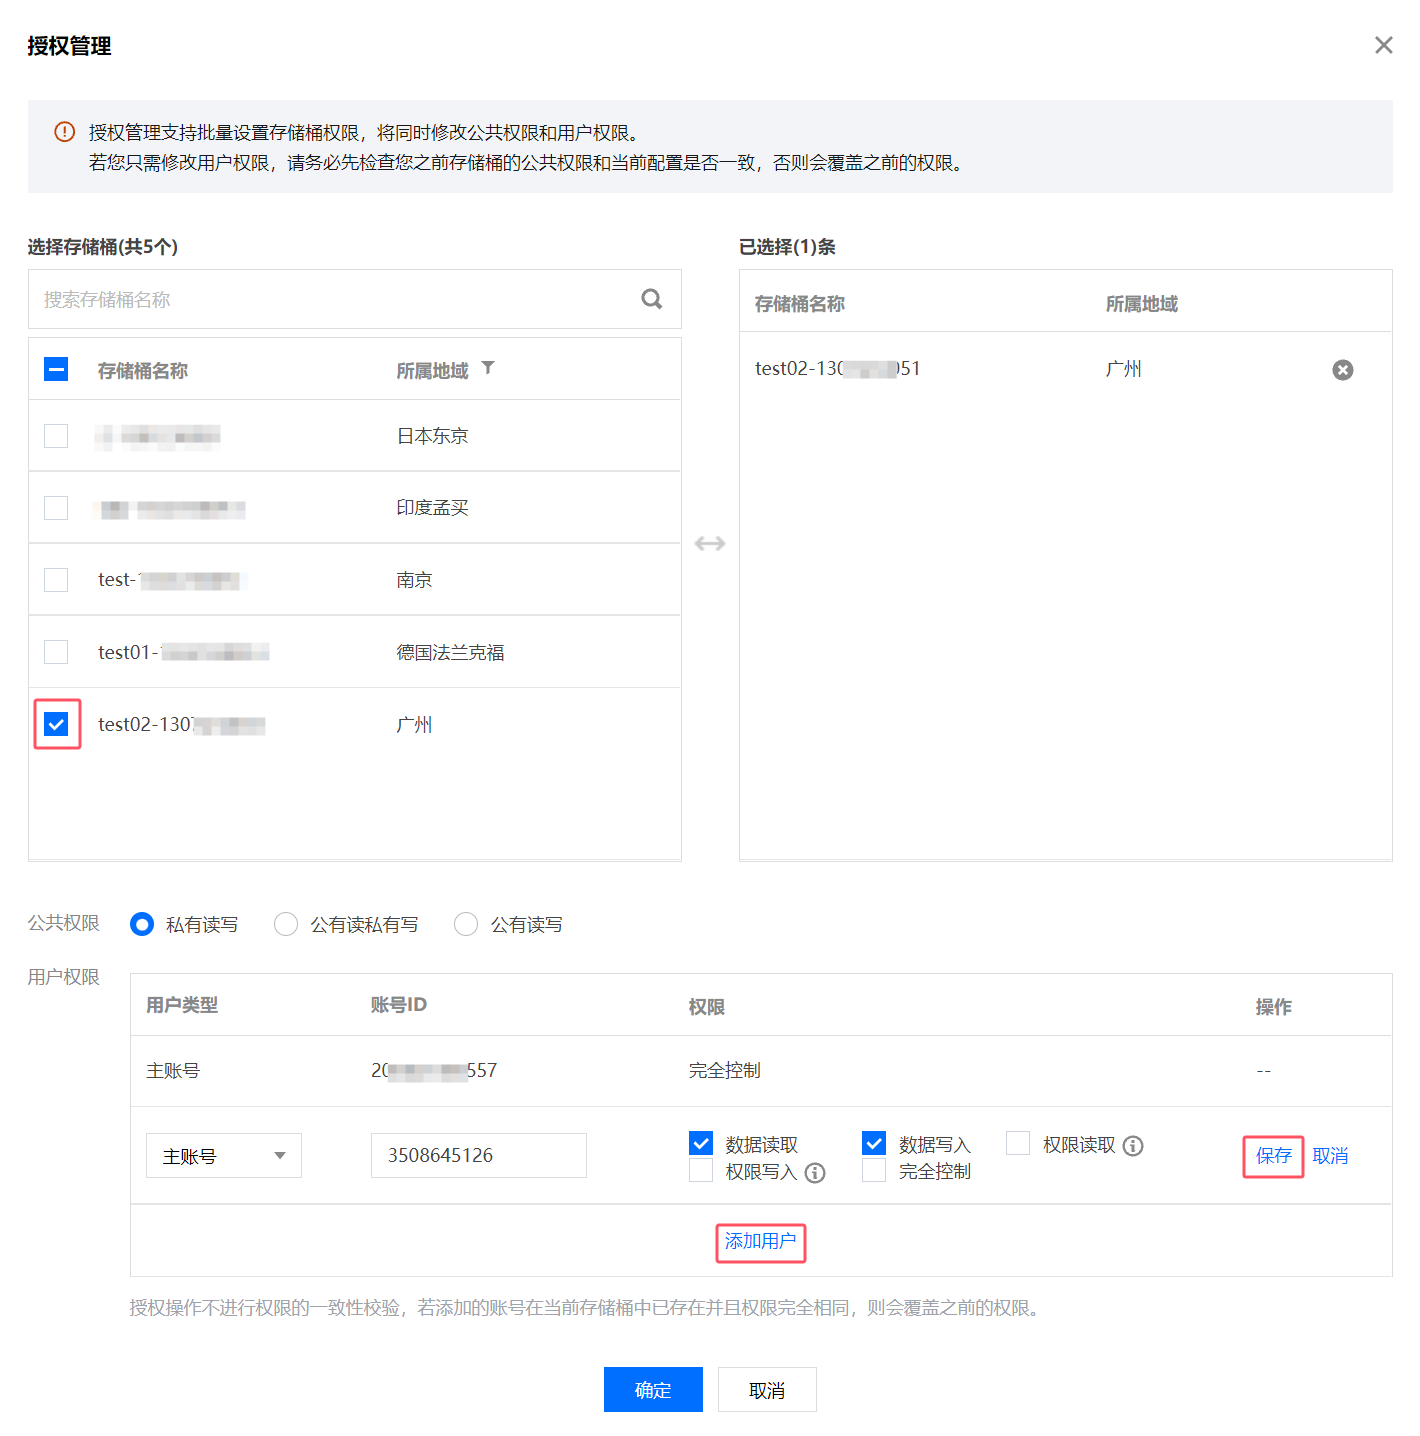Open the 所属地域 filter funnel icon

[488, 368]
